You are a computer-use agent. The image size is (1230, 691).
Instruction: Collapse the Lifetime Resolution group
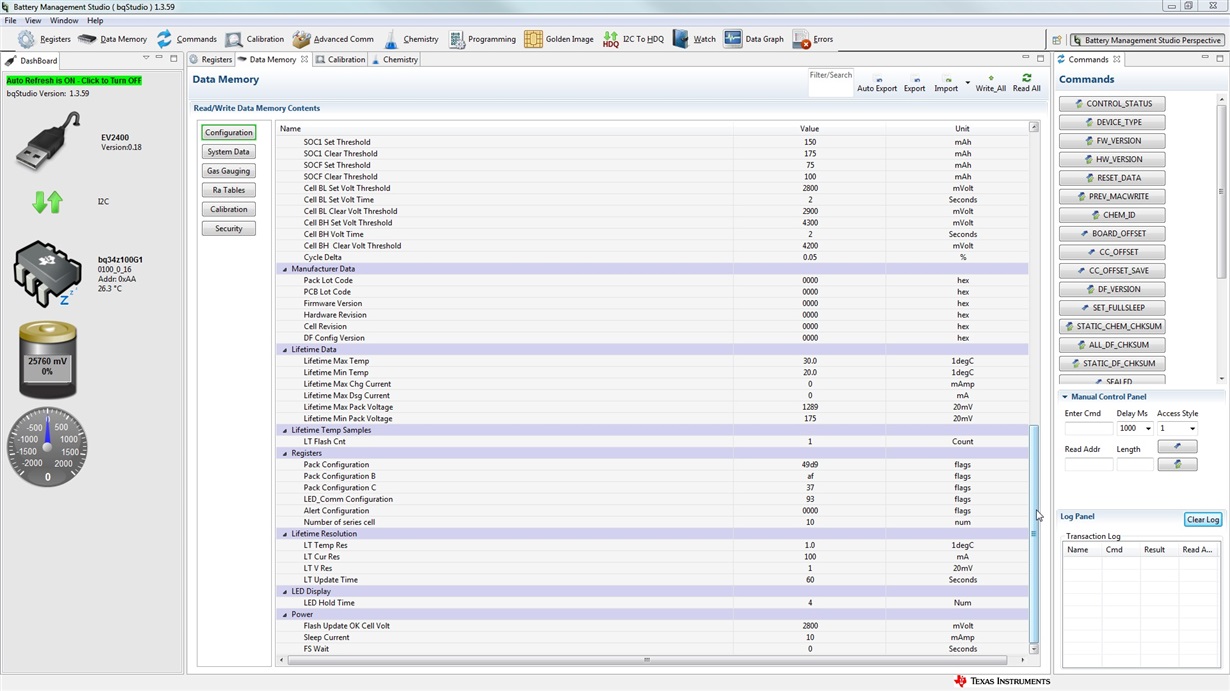point(284,534)
